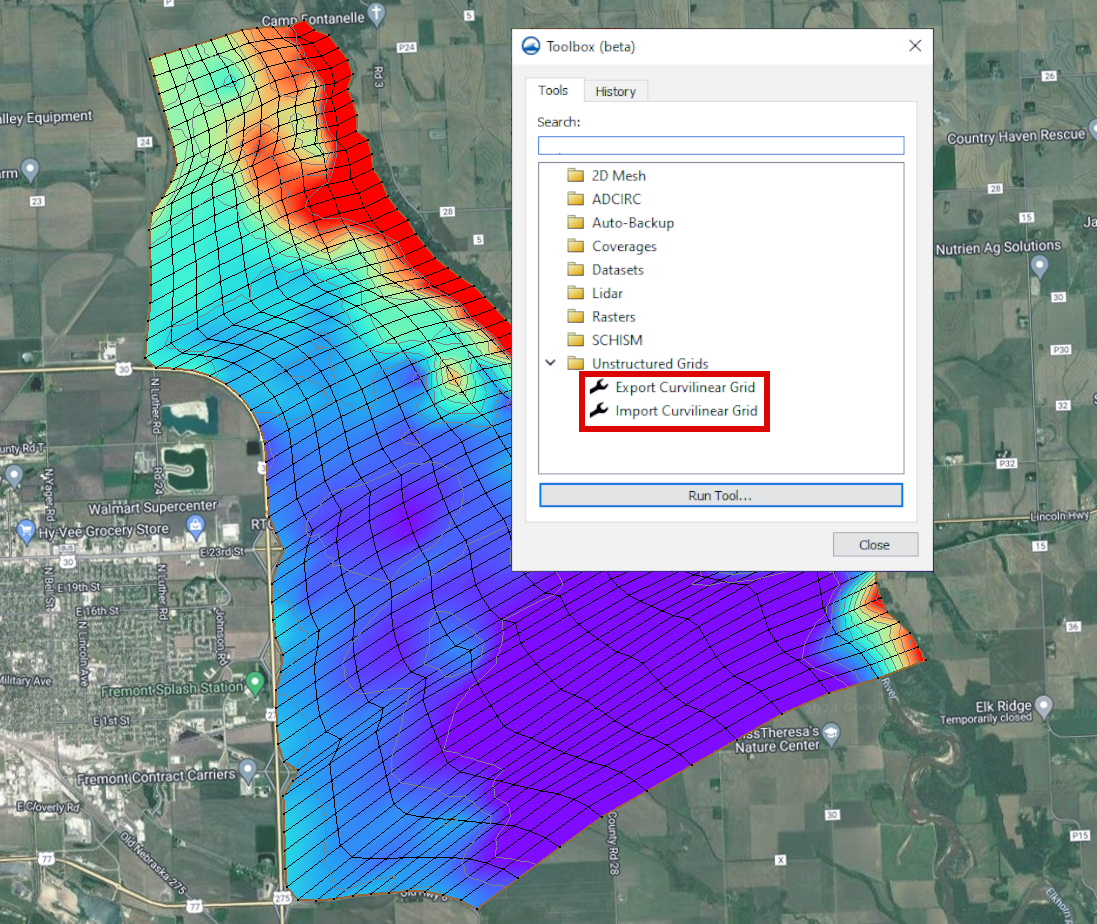Collapse the Unstructured Grids folder
The width and height of the screenshot is (1097, 924).
click(550, 363)
